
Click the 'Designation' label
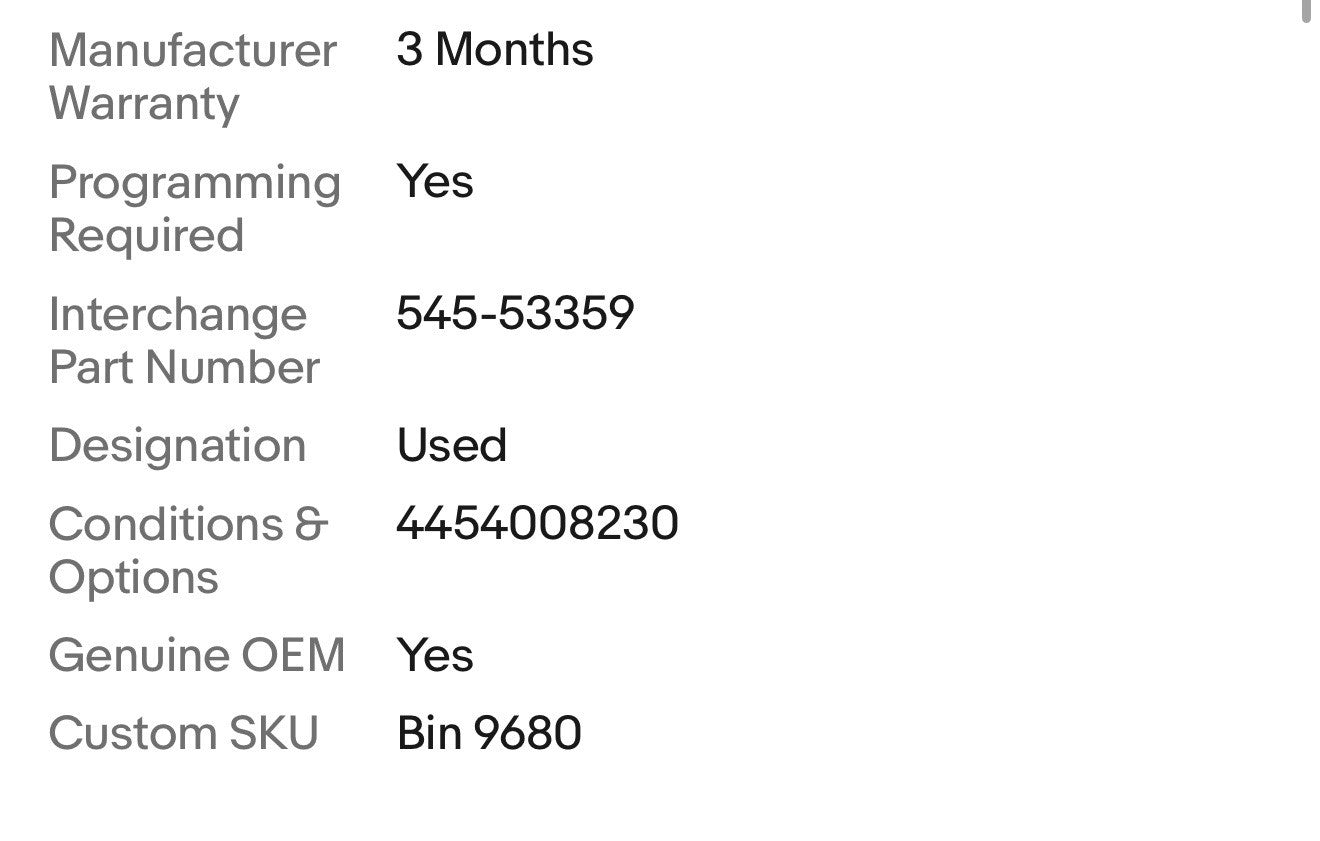pyautogui.click(x=177, y=446)
